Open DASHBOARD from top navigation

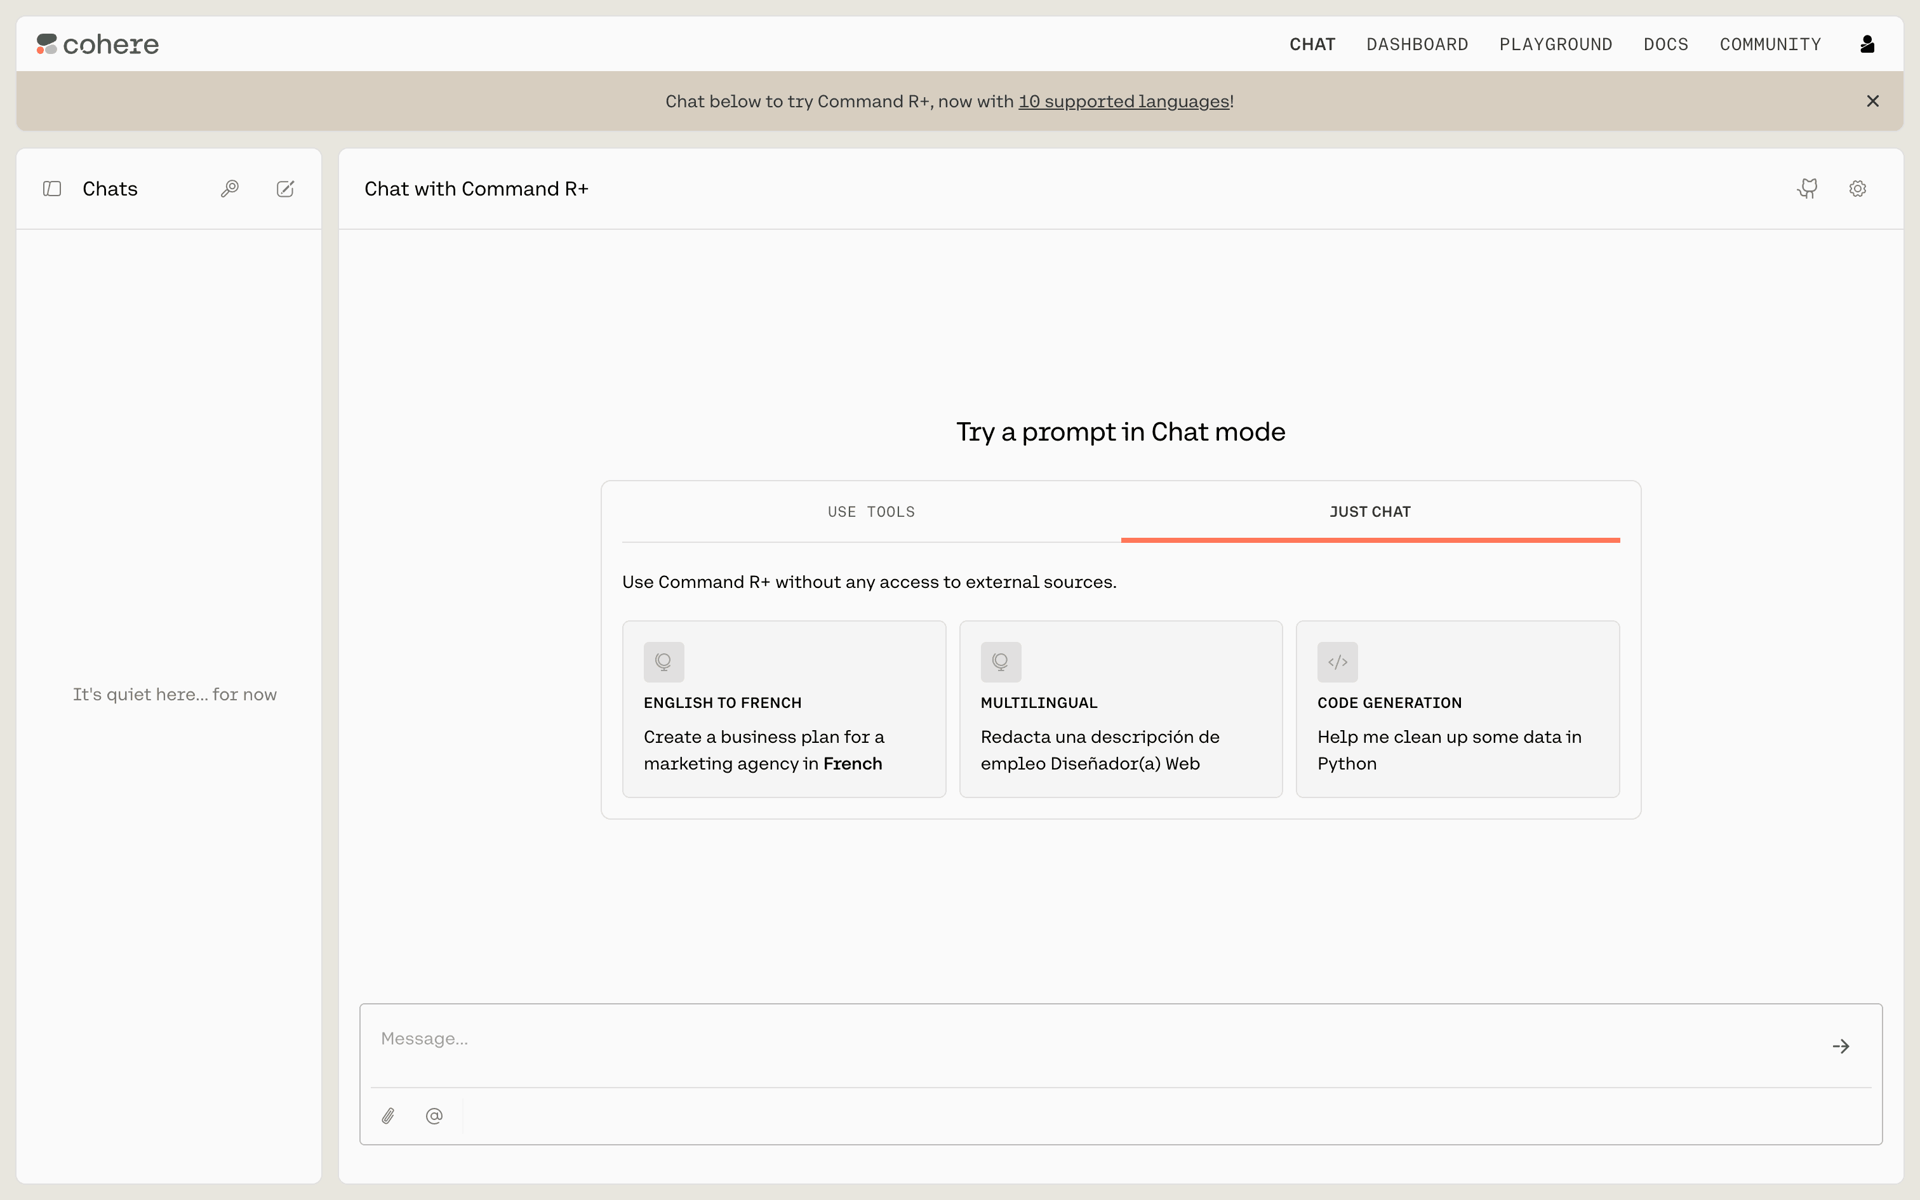(1417, 44)
